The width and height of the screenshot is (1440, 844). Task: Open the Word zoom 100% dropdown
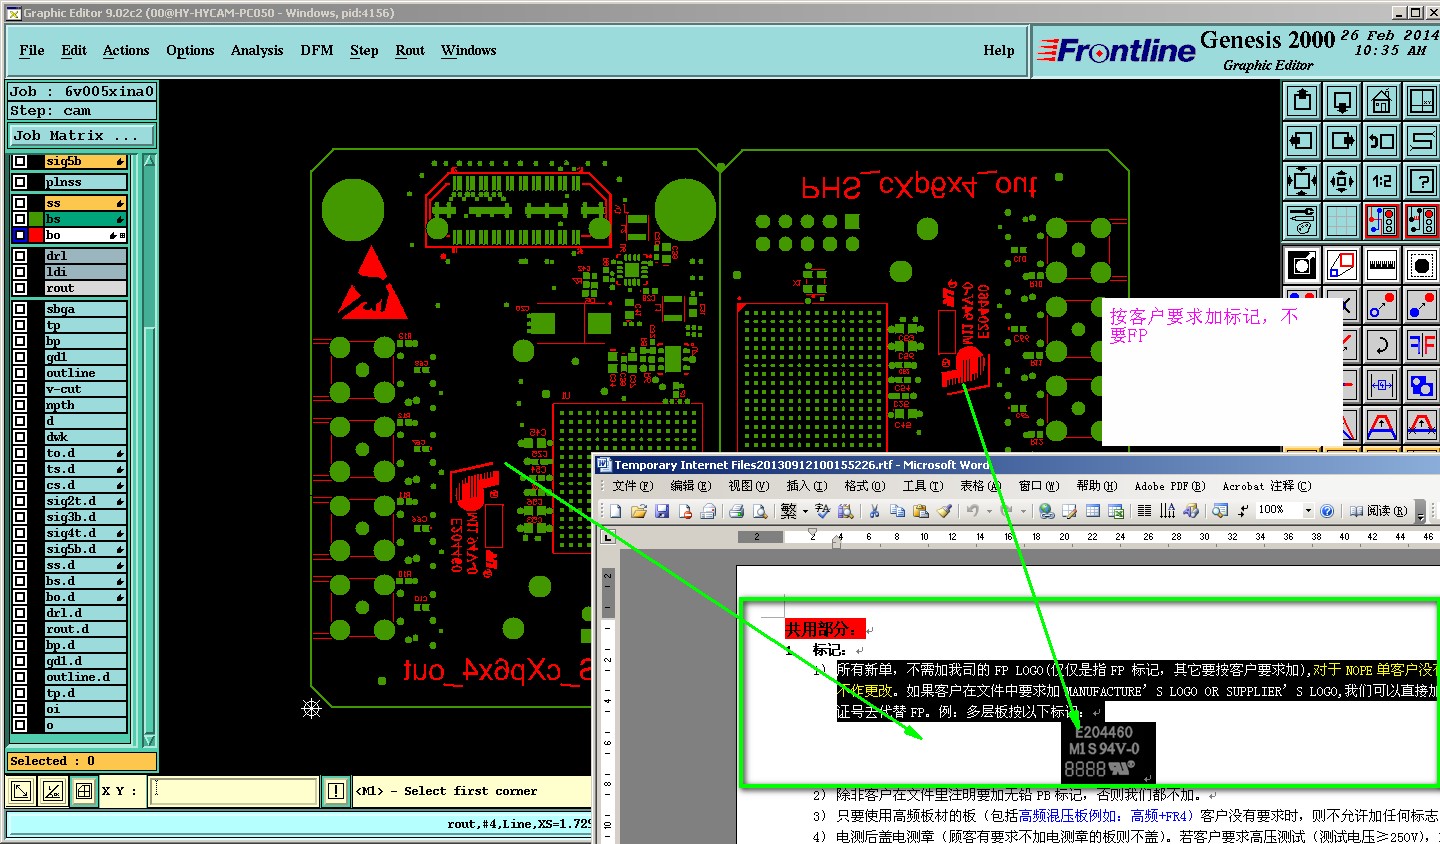pos(1308,511)
